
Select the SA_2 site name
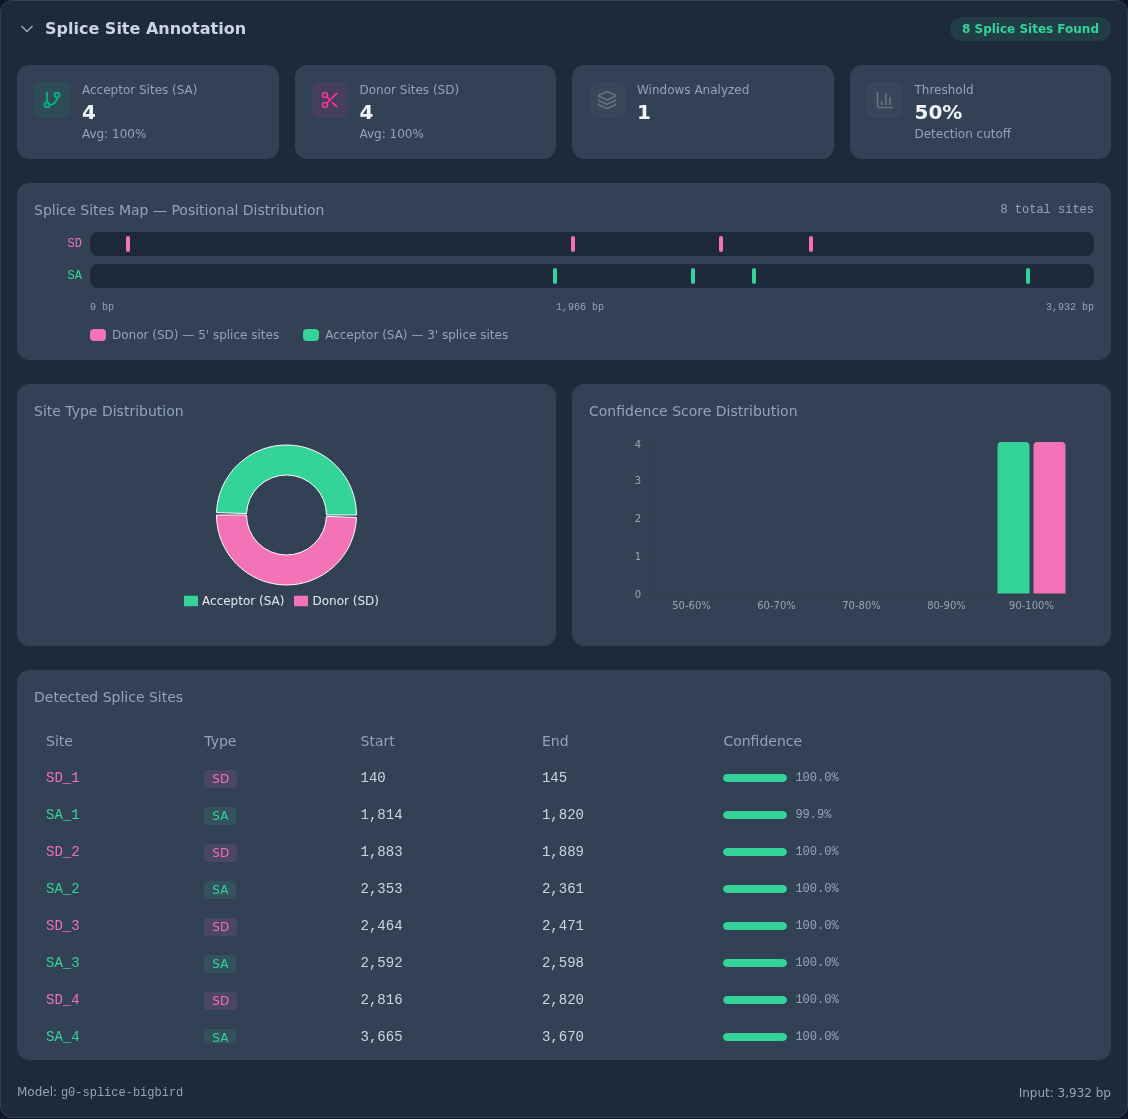63,889
